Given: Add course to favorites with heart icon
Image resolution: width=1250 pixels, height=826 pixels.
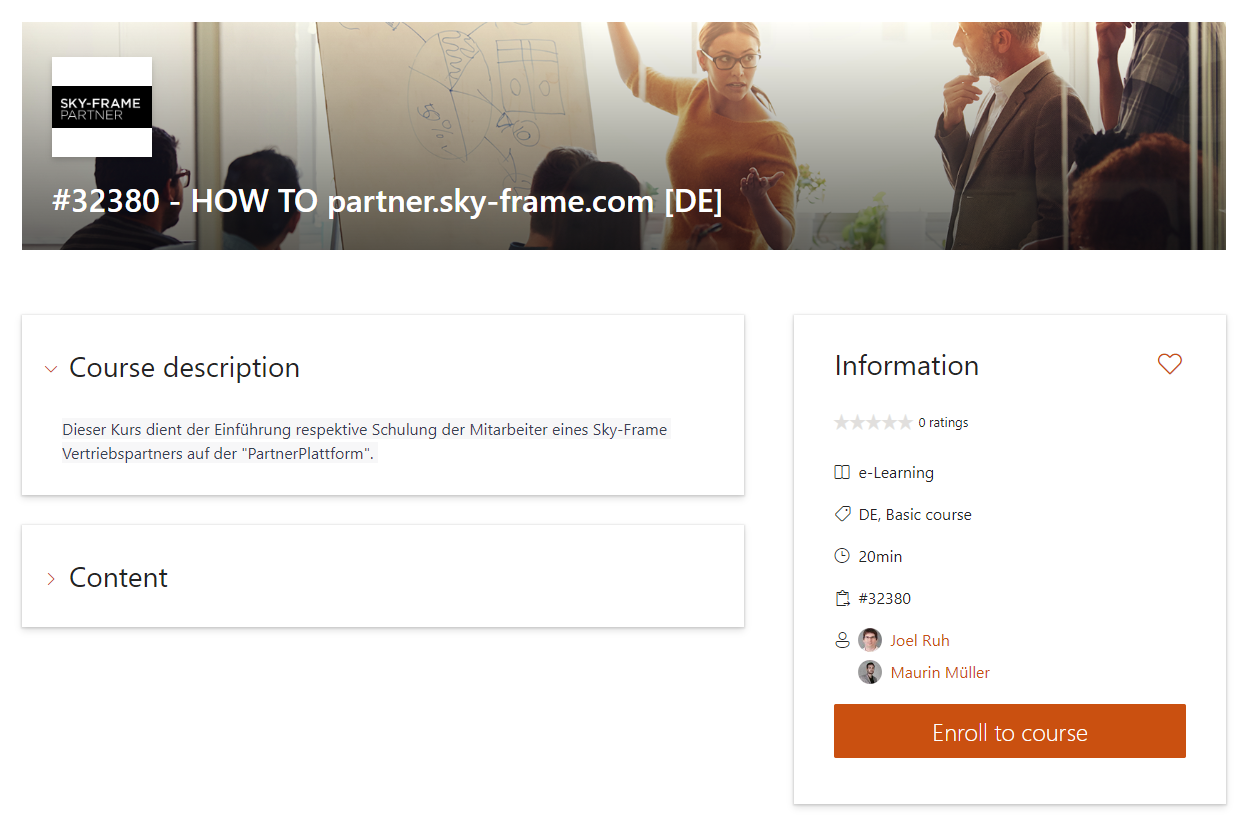Looking at the screenshot, I should (1169, 364).
